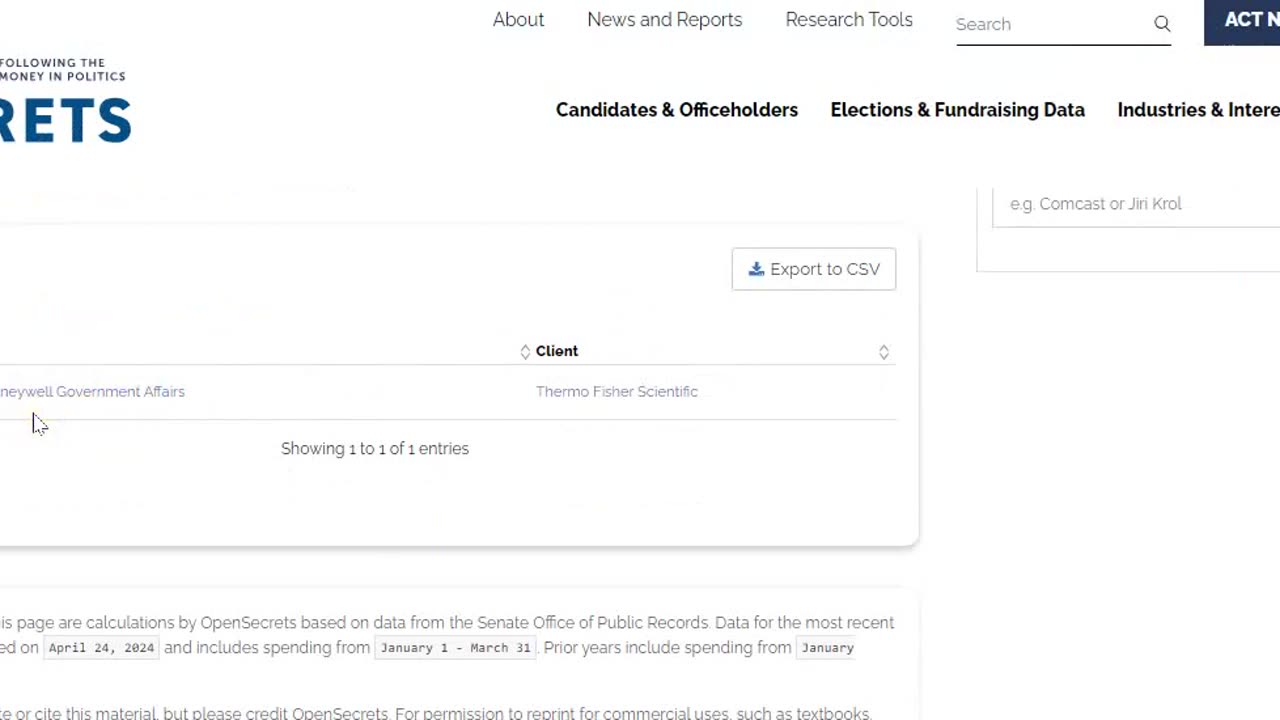Click the 'Showing 1 to 1 of 1 entries' text
This screenshot has height=720, width=1280.
tap(375, 448)
